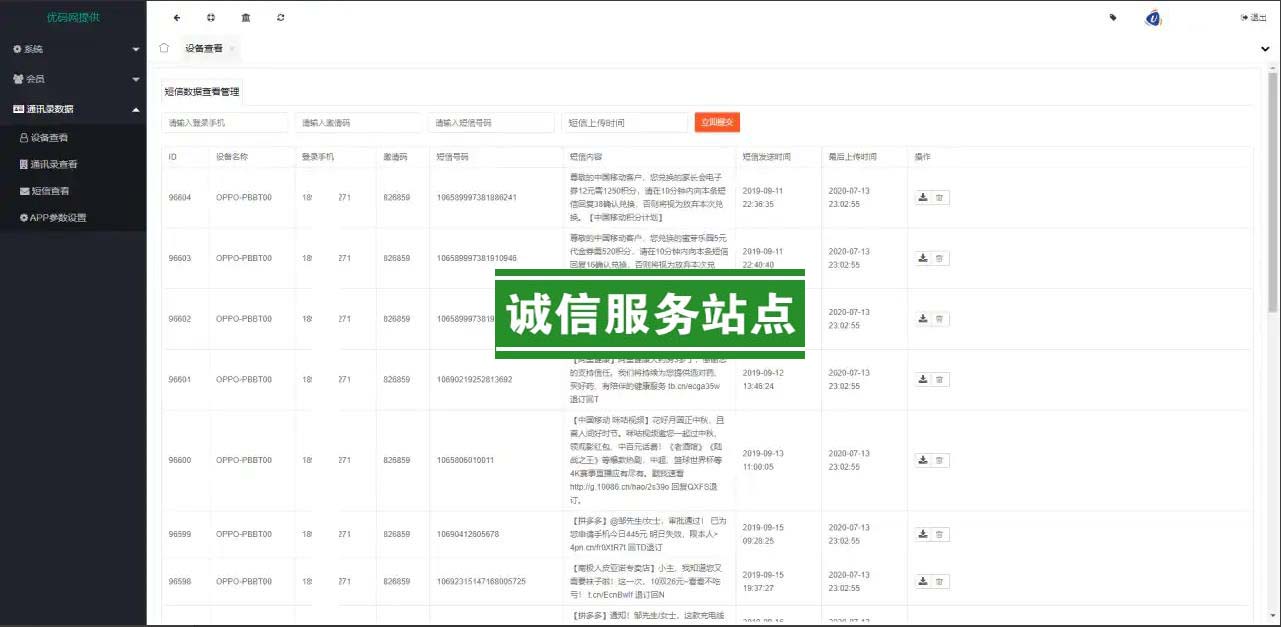Click the crosshair icon in top toolbar

211,17
